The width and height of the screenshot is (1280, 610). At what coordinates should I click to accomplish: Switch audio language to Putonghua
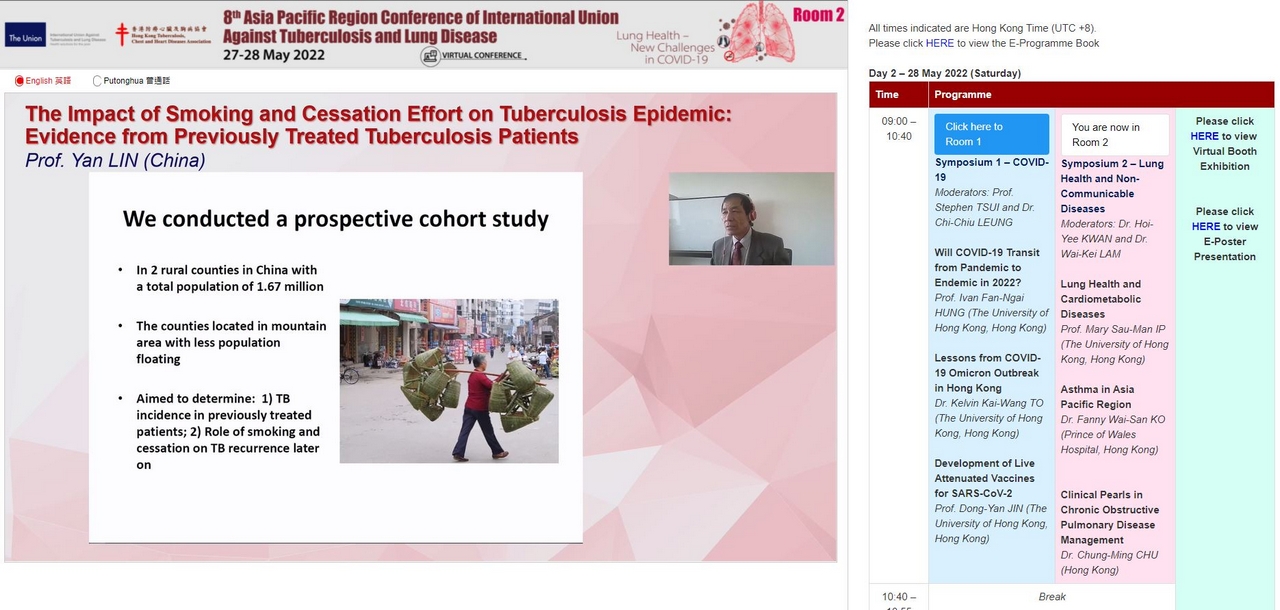97,81
